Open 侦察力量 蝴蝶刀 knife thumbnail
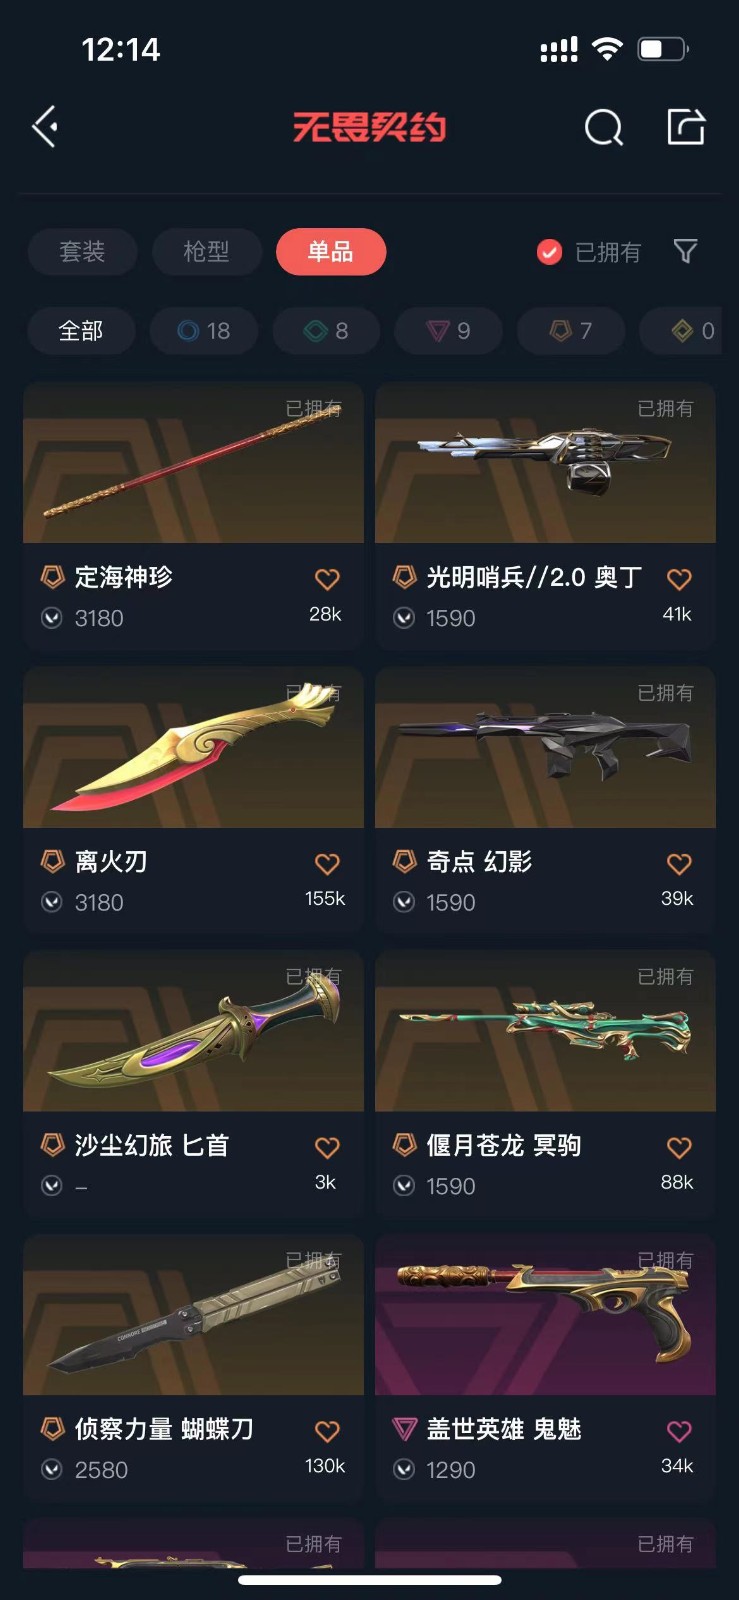The height and width of the screenshot is (1600, 739). 193,1315
